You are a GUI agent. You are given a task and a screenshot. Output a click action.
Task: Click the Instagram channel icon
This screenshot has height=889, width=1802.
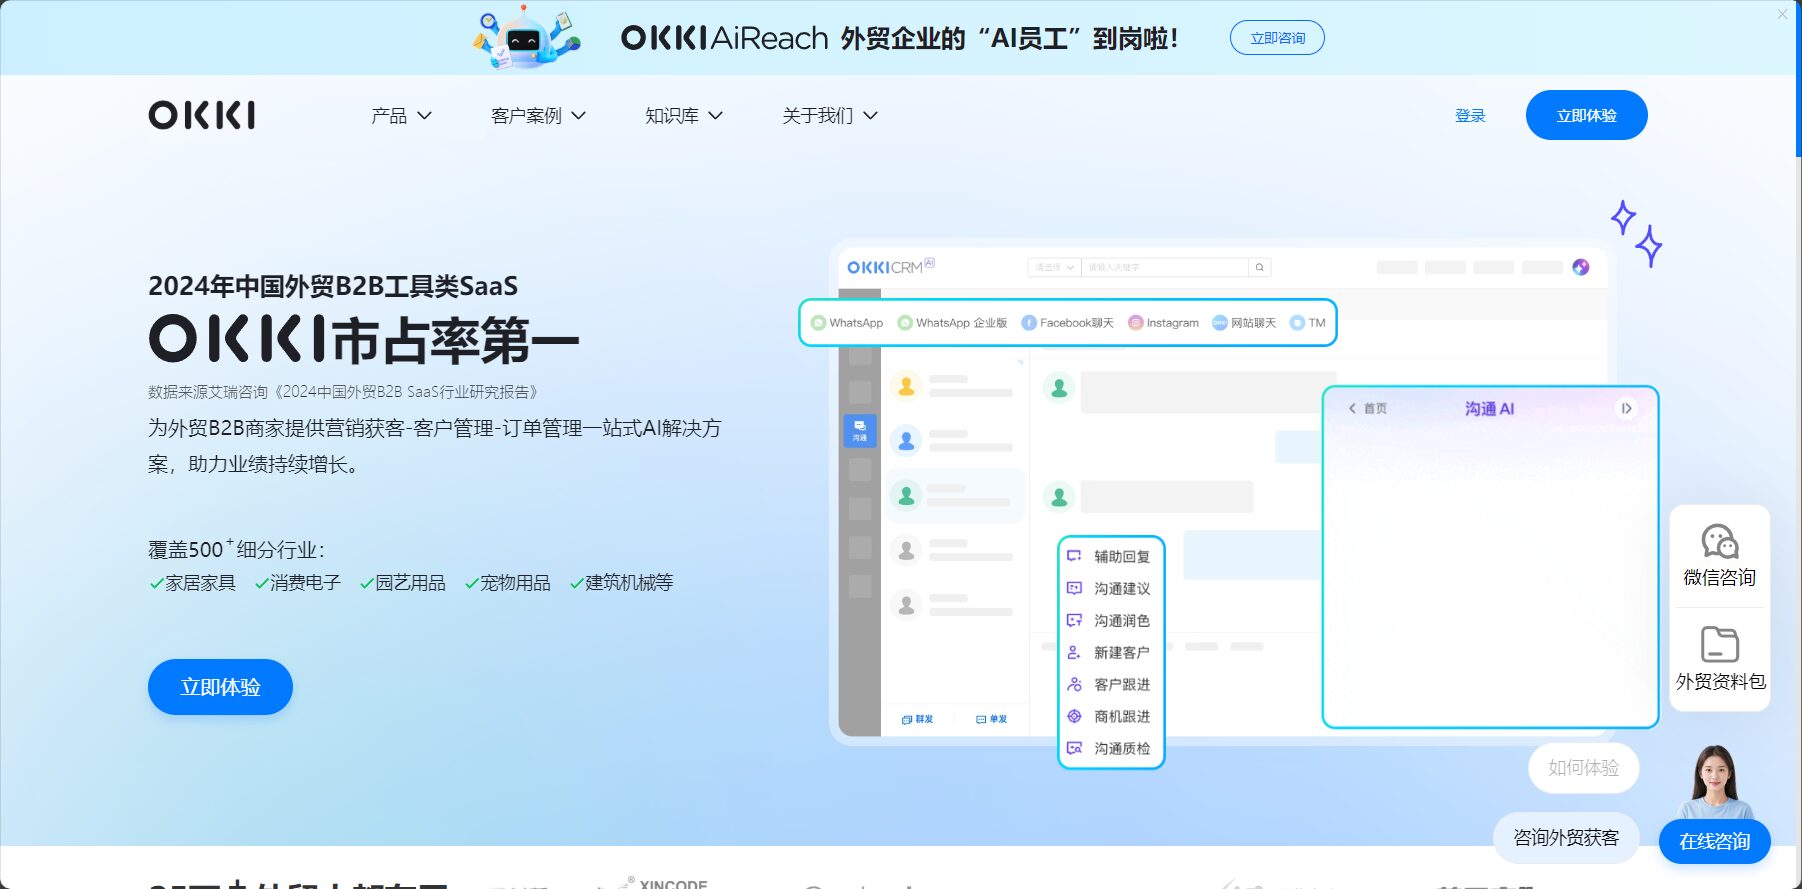pos(1135,323)
